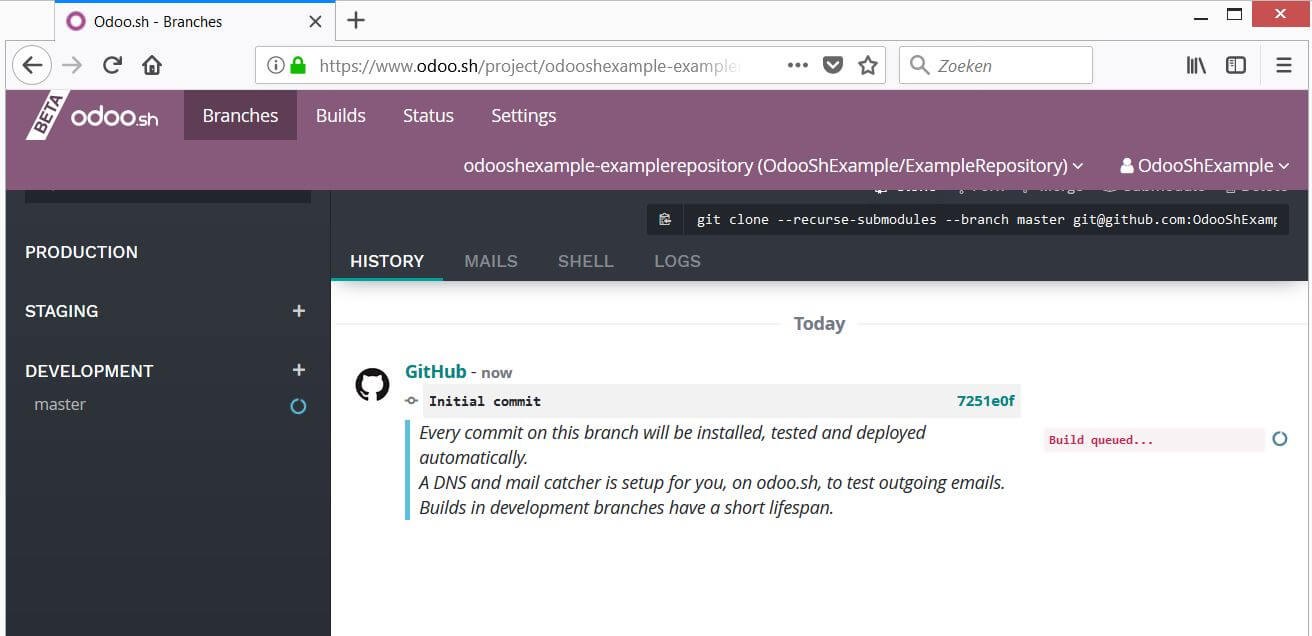
Task: Reload the current page
Action: 112,65
